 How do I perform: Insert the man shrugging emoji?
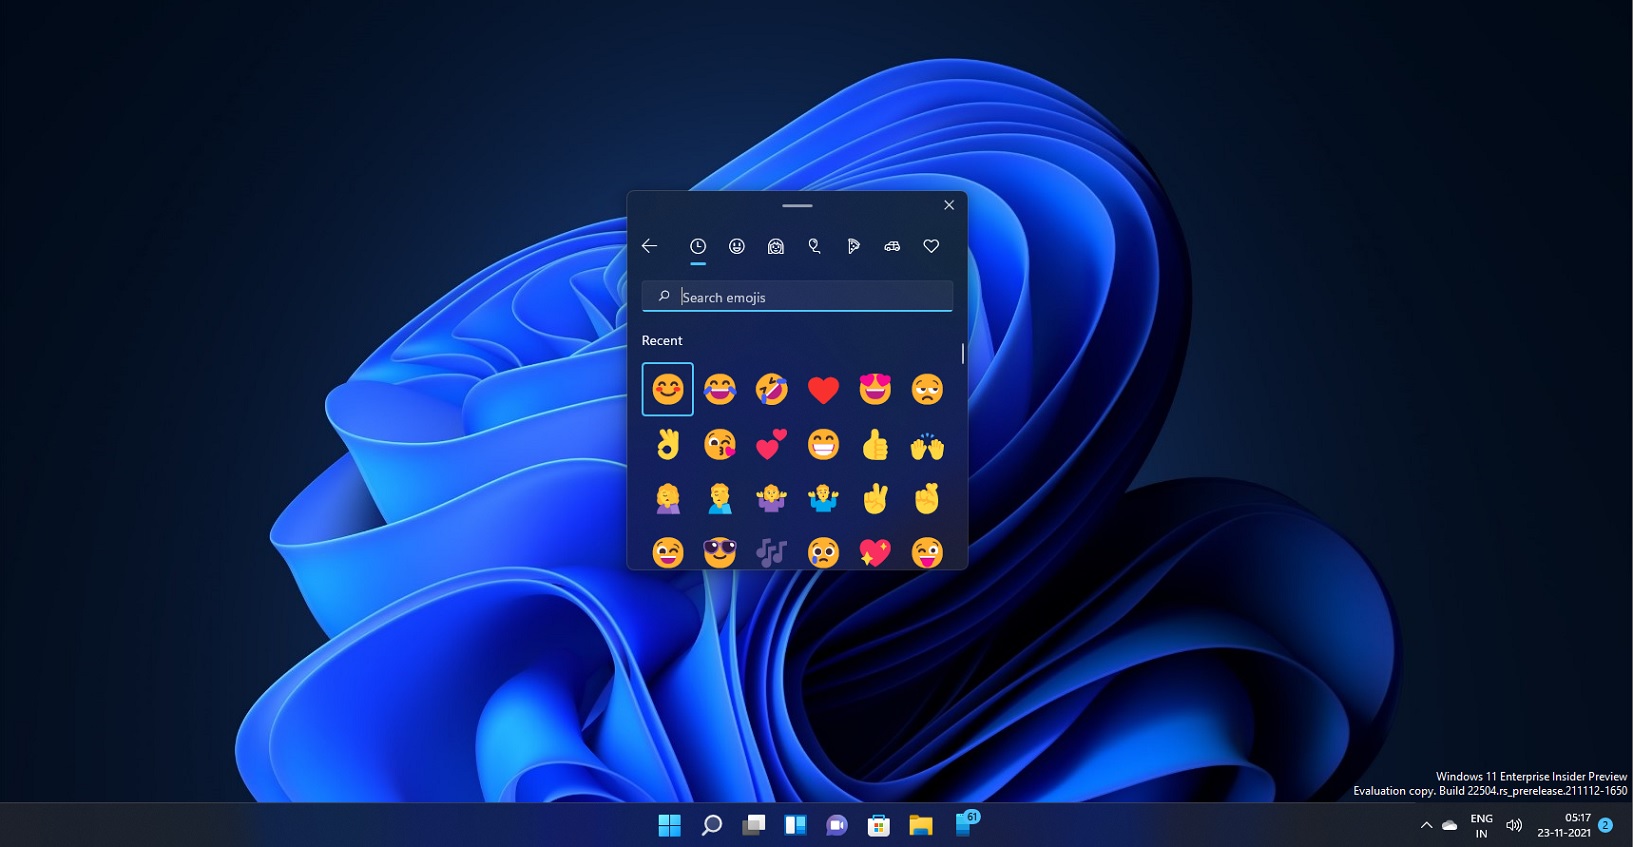coord(824,498)
